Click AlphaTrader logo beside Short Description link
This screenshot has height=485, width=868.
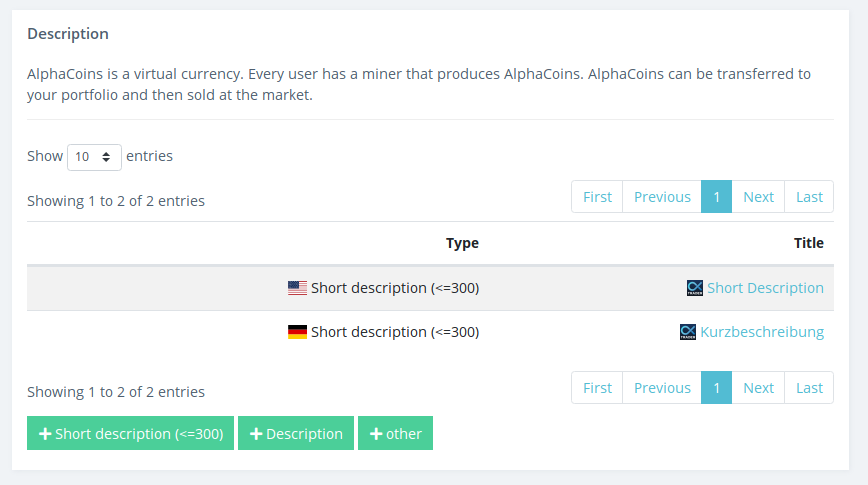point(695,288)
